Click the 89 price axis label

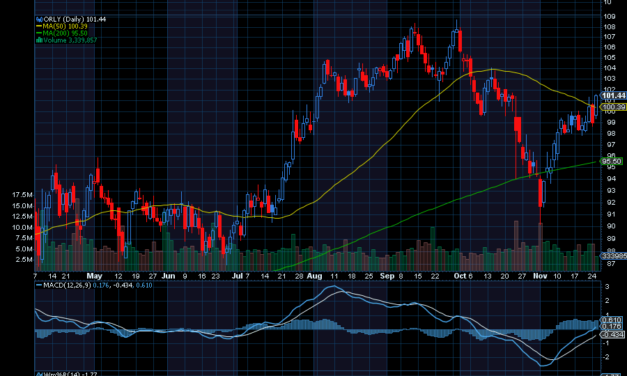click(611, 239)
